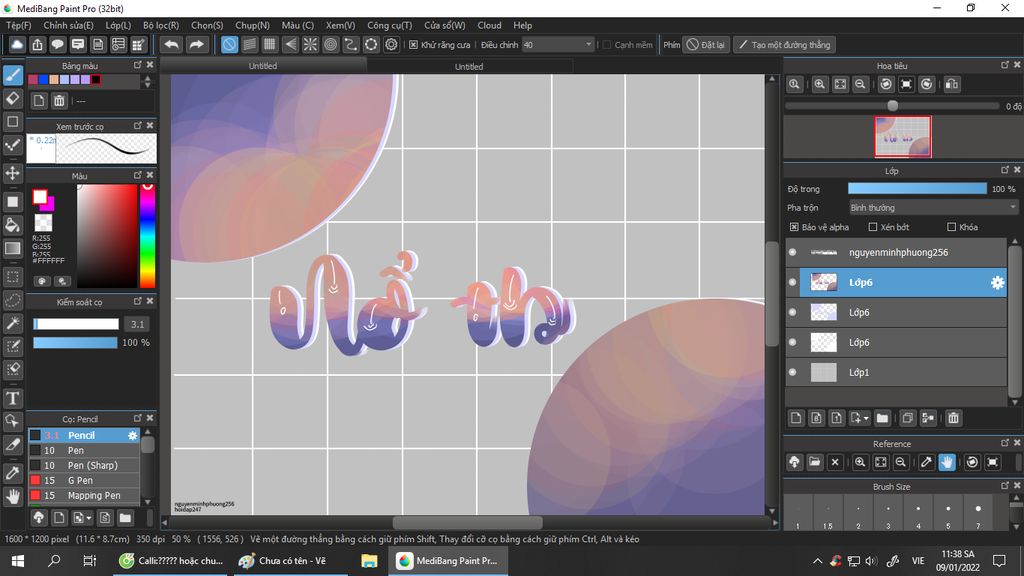This screenshot has width=1024, height=576.
Task: Open snap settings gear
Action: pyautogui.click(x=391, y=44)
